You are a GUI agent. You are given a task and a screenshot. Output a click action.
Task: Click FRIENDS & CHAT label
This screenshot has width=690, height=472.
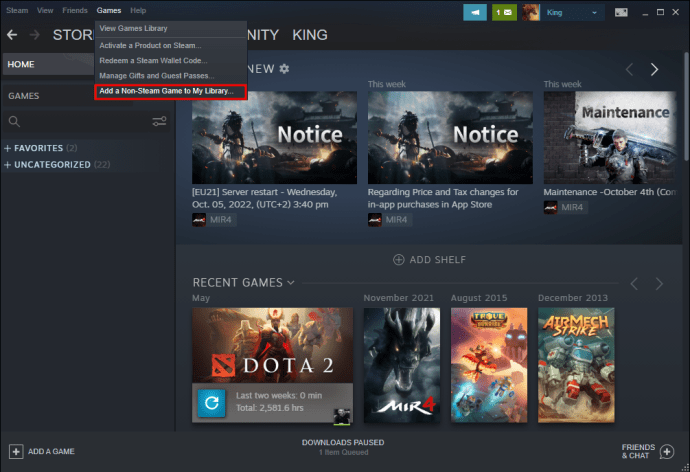(638, 451)
